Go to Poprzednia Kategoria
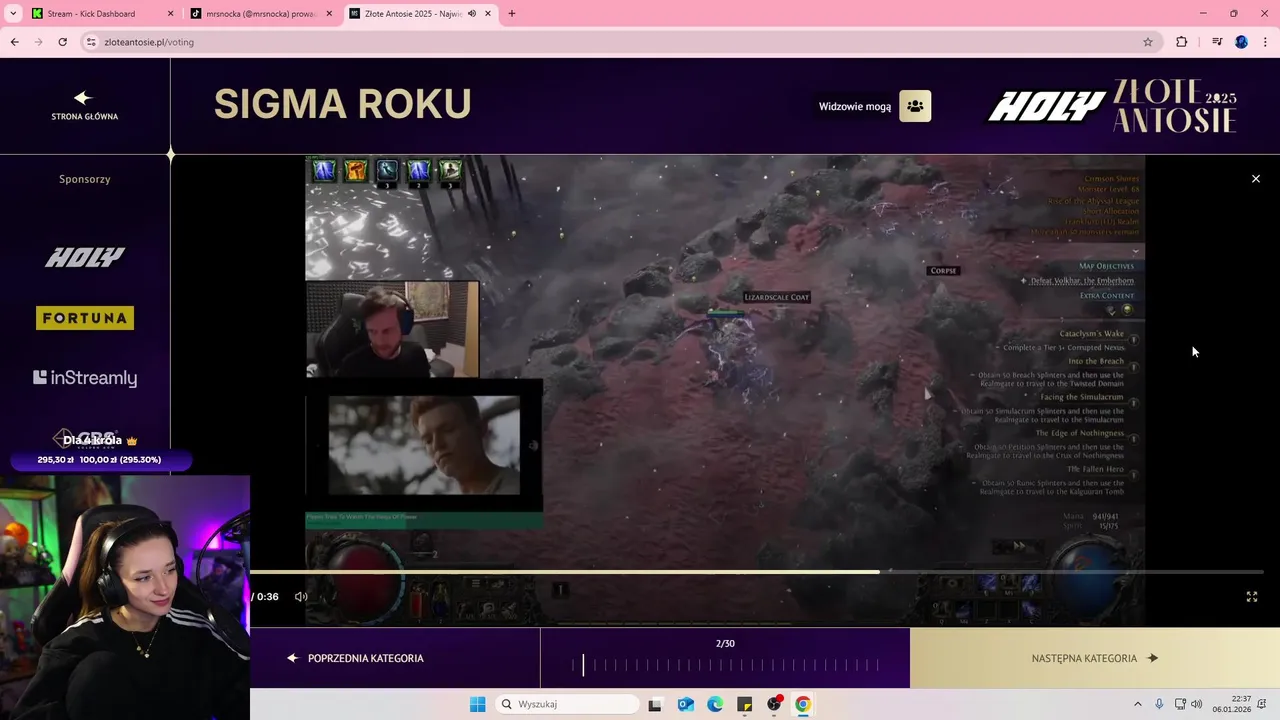 (356, 658)
